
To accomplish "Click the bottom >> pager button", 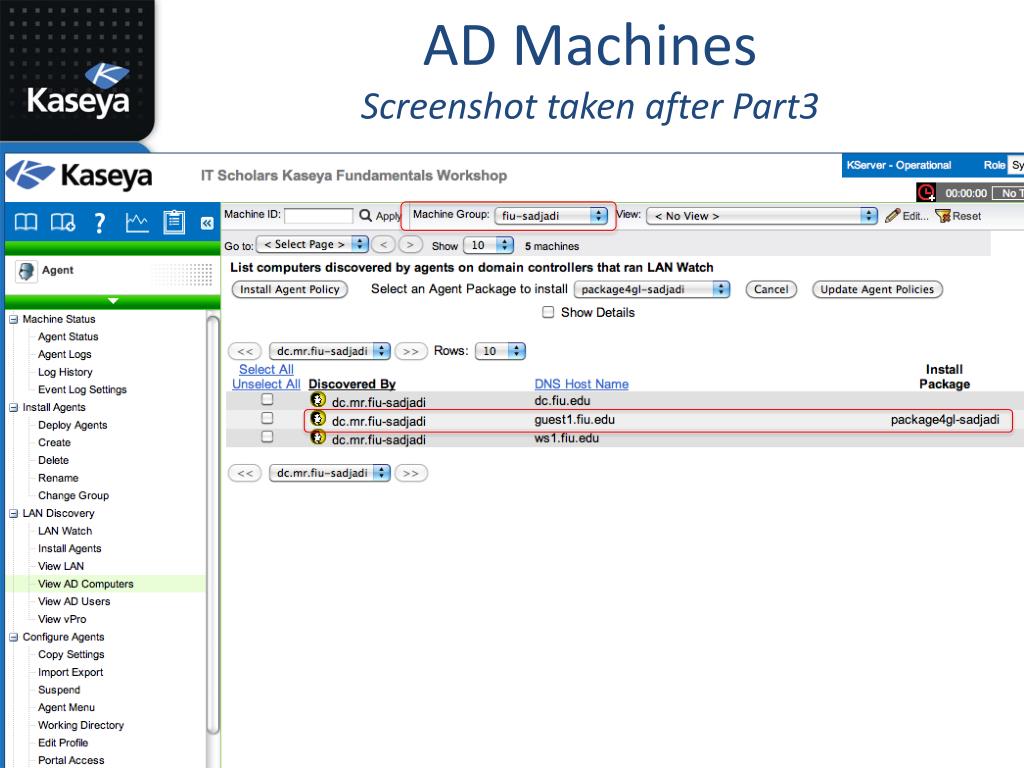I will (411, 473).
